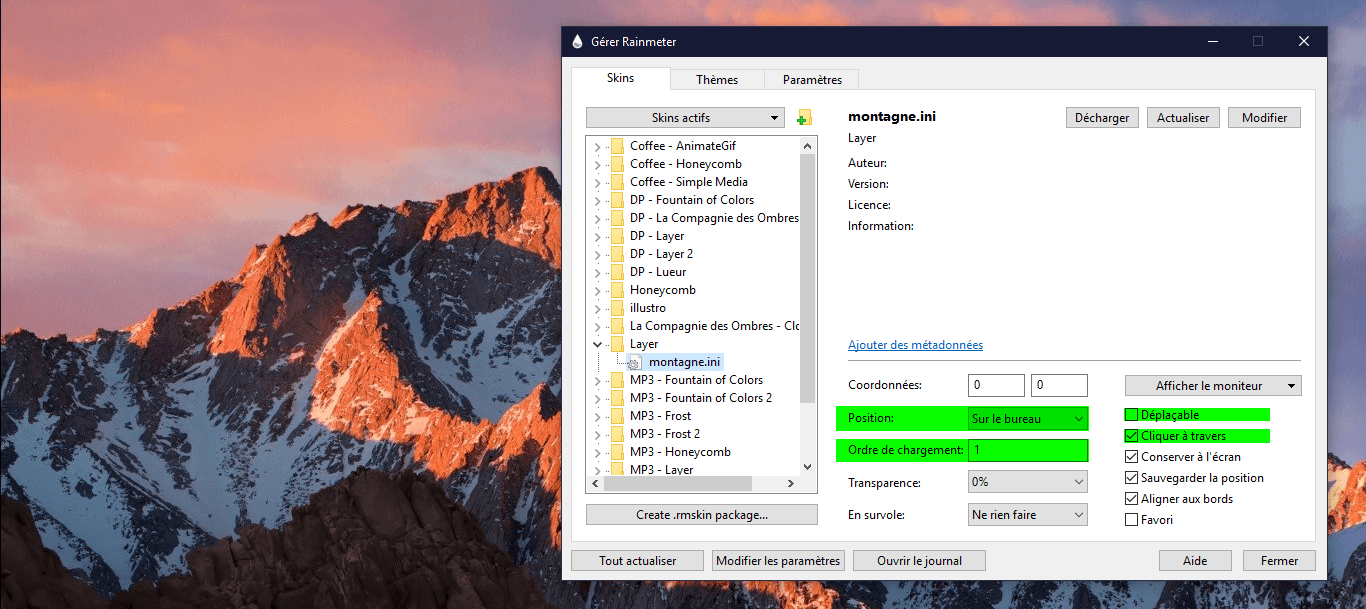Click the Ordre de chargement field
The width and height of the screenshot is (1366, 609).
point(1027,450)
